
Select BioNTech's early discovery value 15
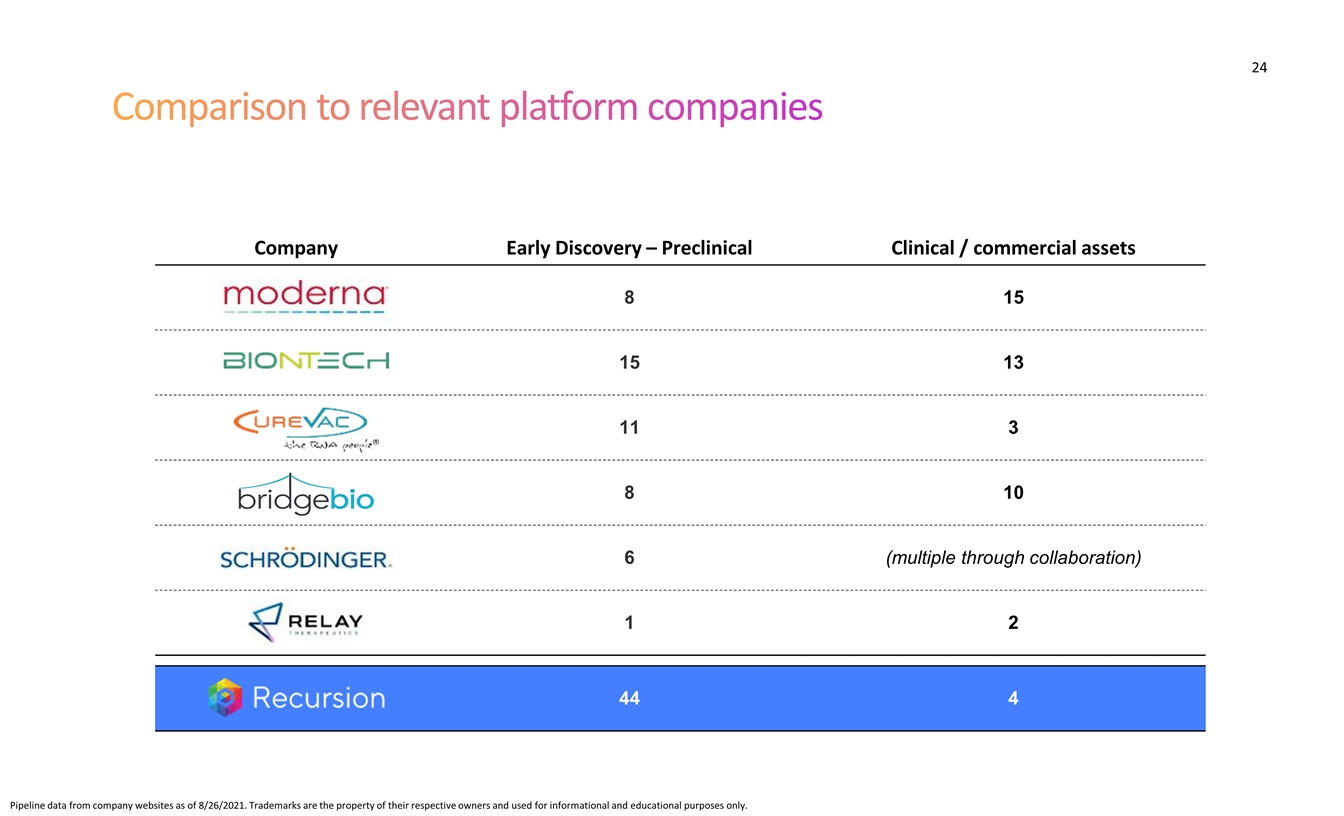coord(629,363)
